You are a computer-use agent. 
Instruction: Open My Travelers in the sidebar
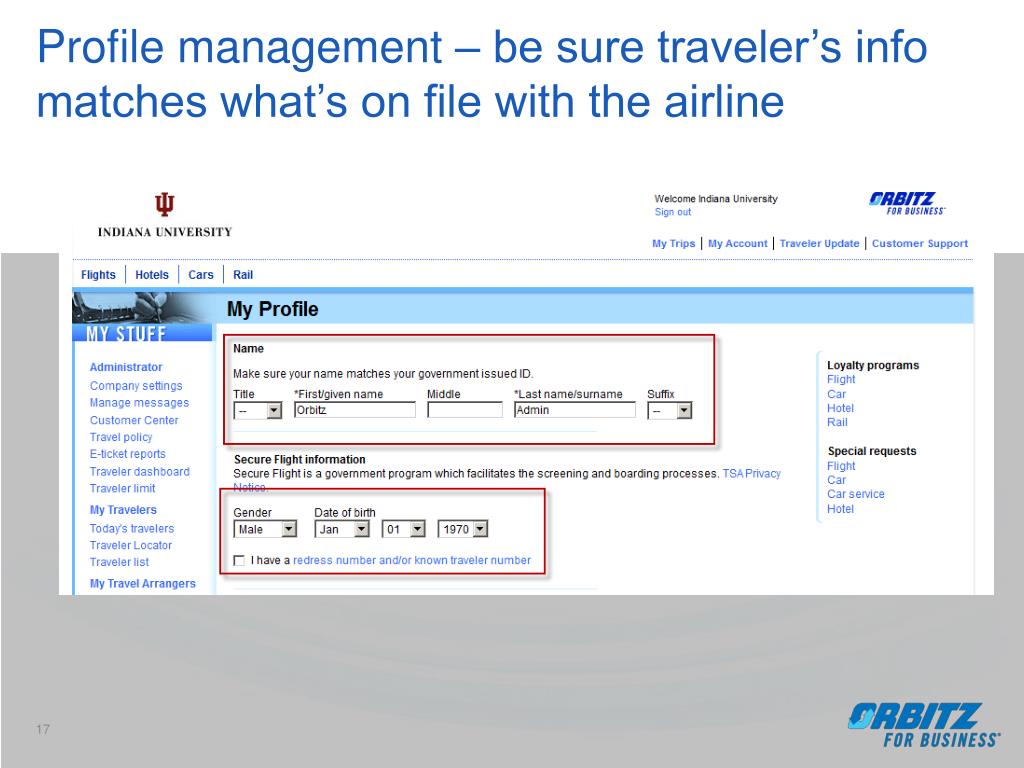click(x=123, y=510)
